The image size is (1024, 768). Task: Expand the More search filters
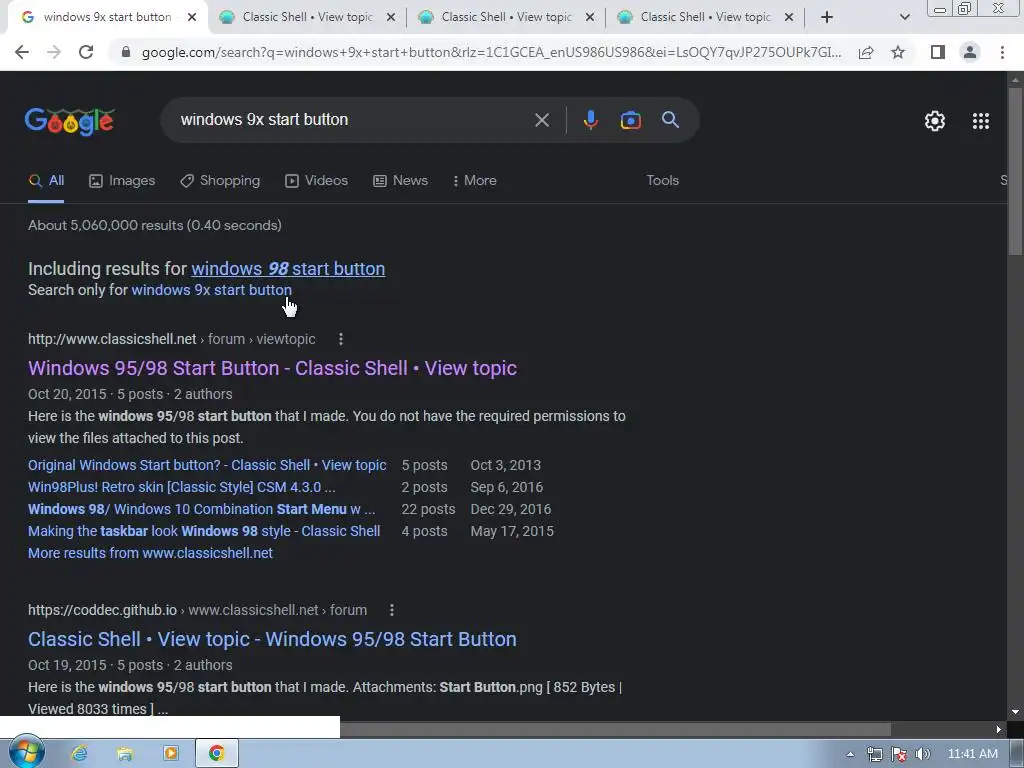tap(475, 181)
